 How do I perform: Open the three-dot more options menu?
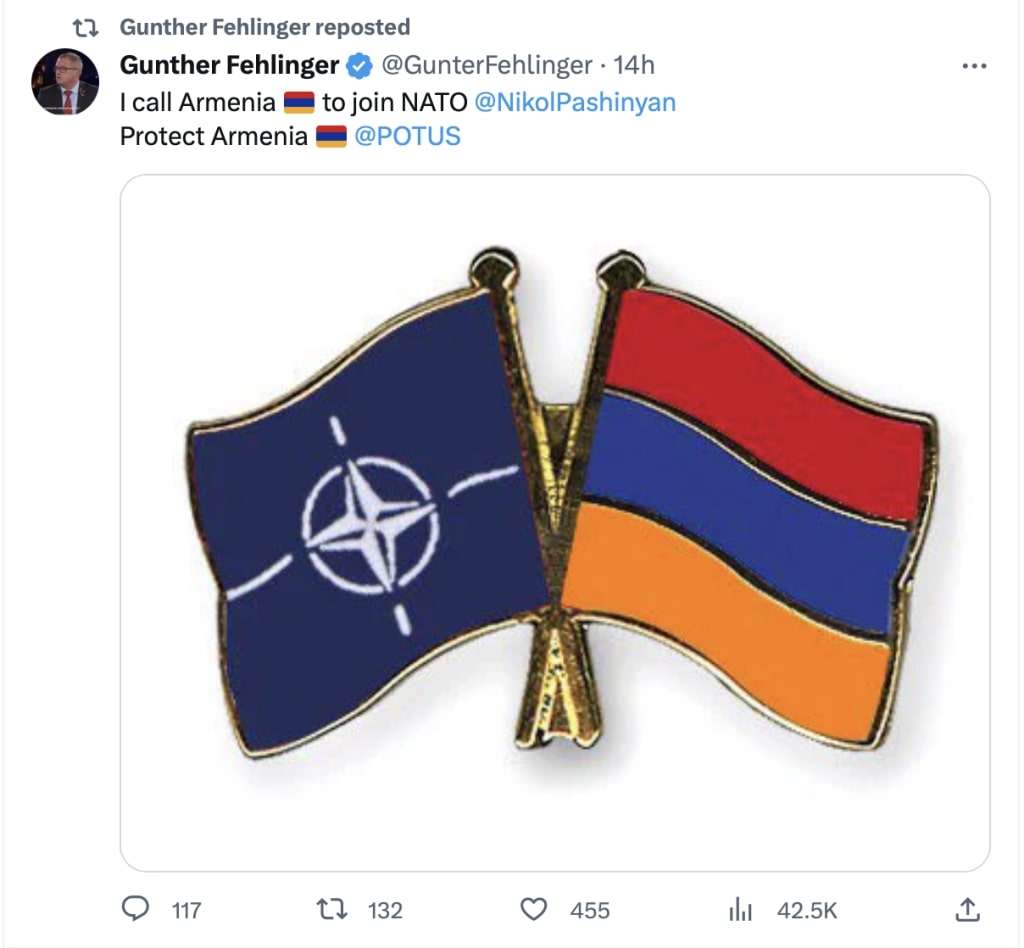coord(974,66)
